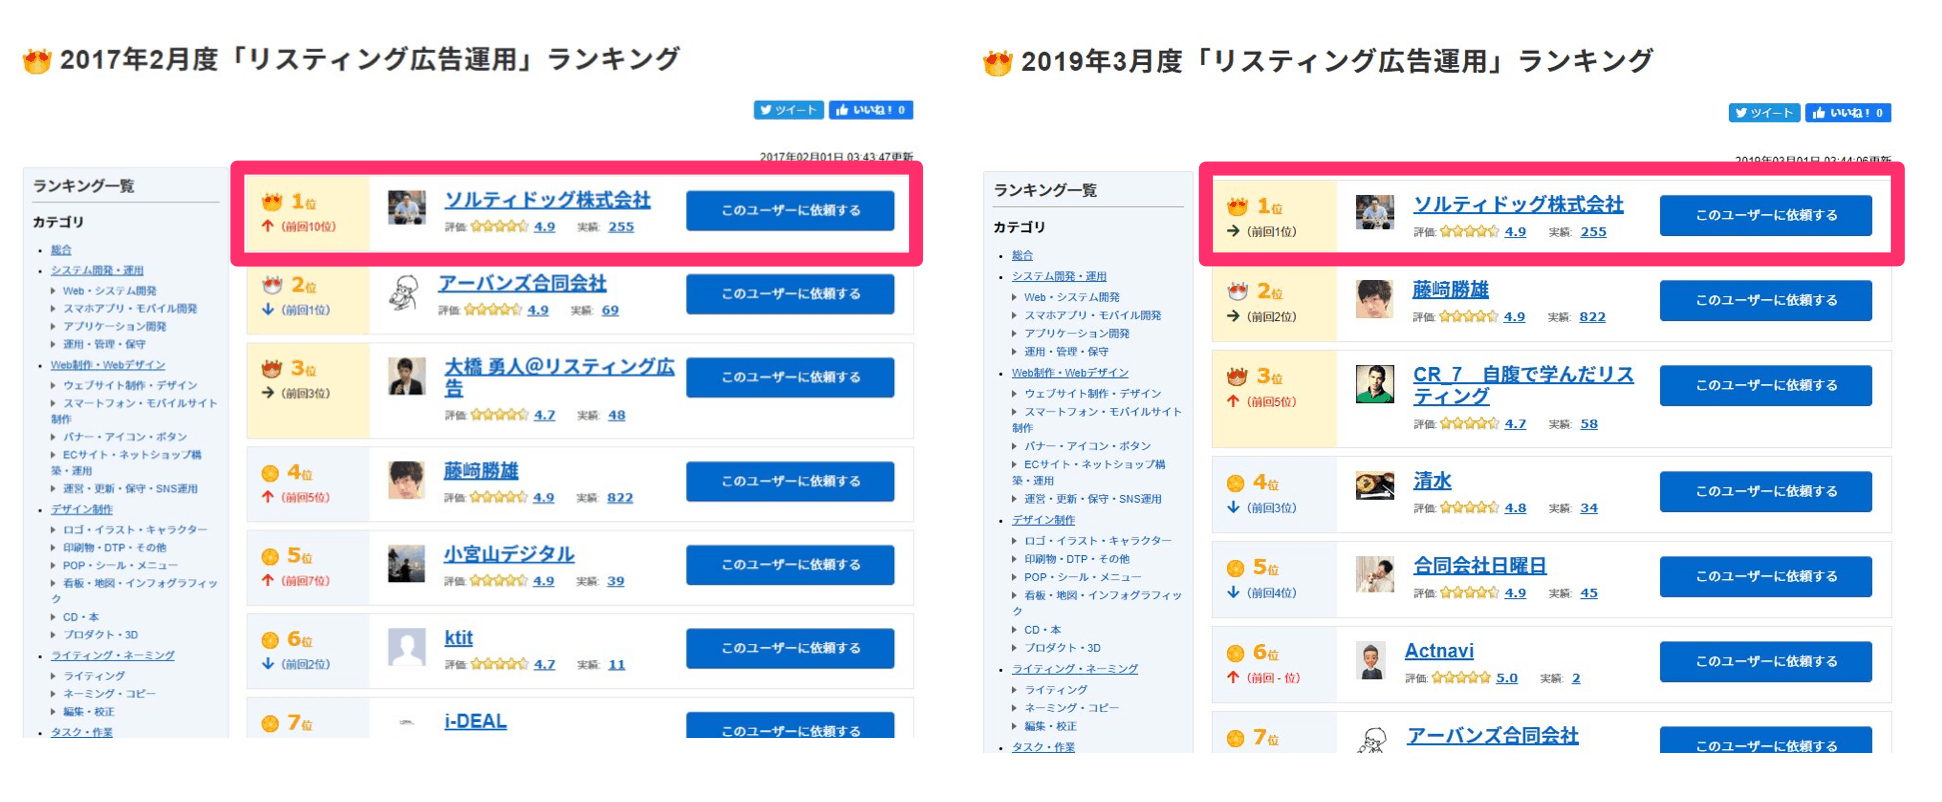The image size is (1942, 802).
Task: Select ロゴ・イラスト・キャラクター in the 2017 sidebar
Action: tap(135, 530)
